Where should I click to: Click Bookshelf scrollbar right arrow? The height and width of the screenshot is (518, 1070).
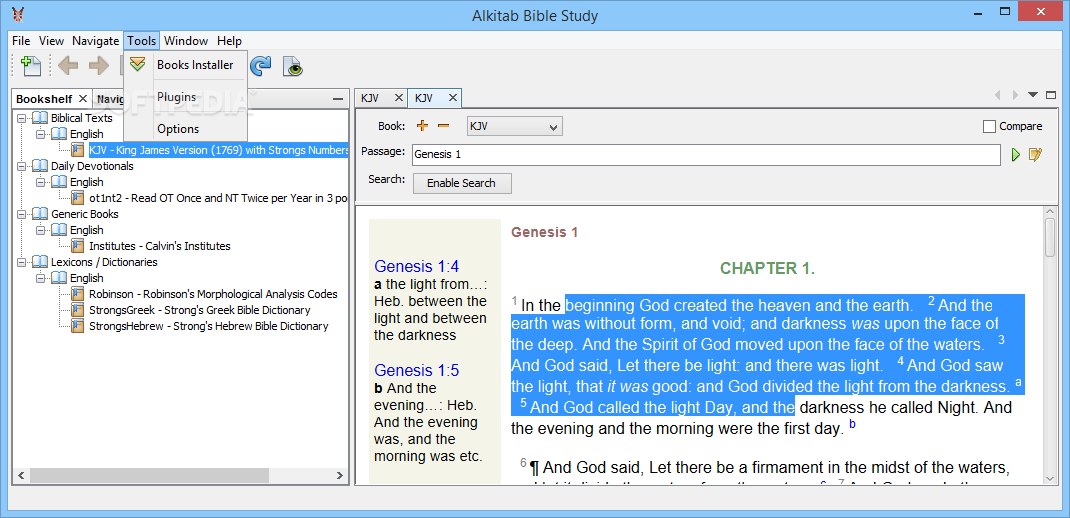pos(342,475)
